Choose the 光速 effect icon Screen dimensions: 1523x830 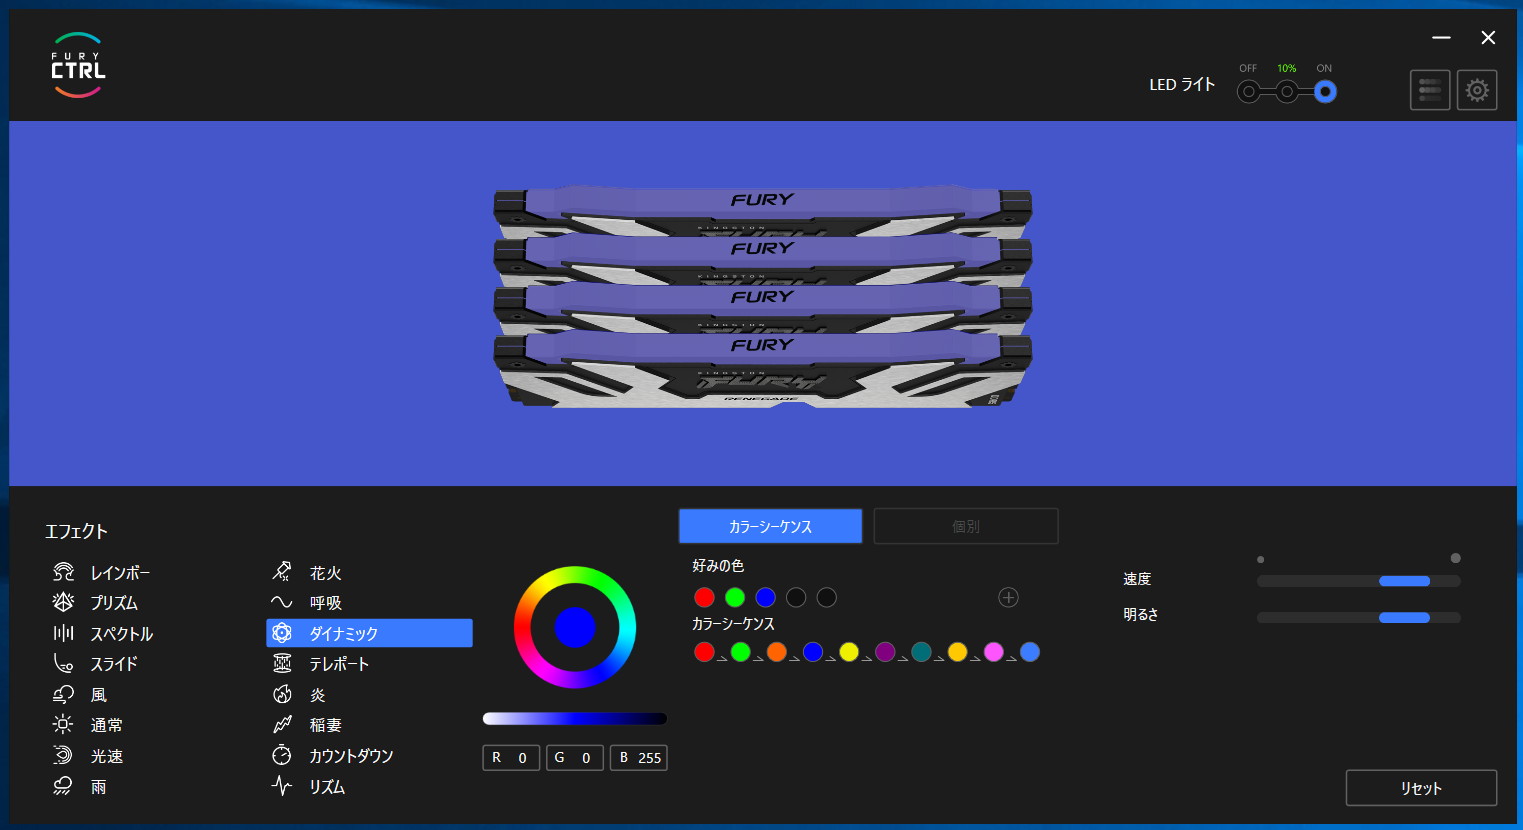pyautogui.click(x=63, y=755)
